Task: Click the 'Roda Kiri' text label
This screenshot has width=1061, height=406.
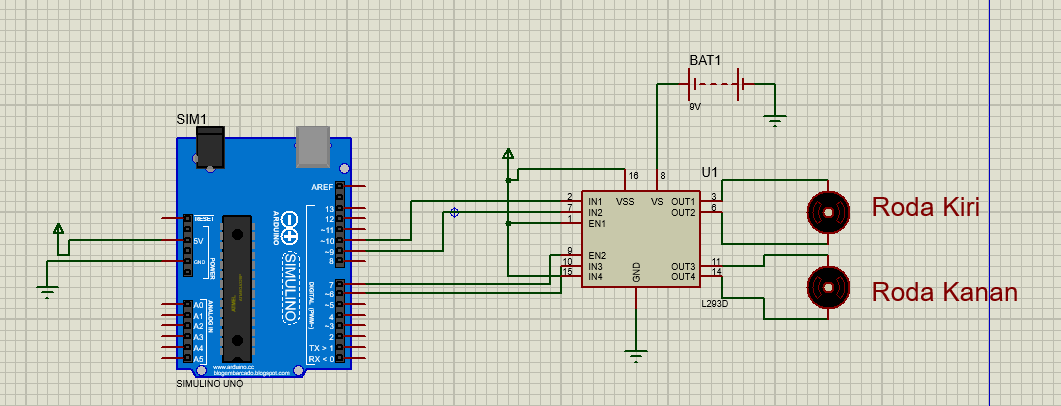Action: tap(925, 207)
